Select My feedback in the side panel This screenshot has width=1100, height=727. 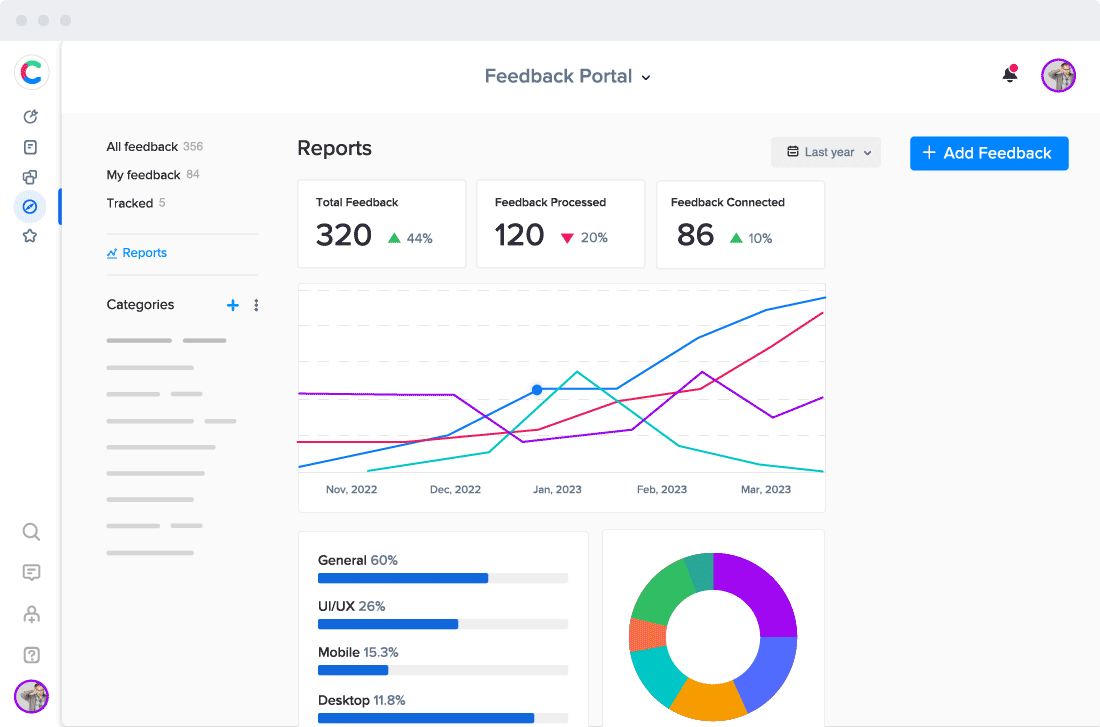pyautogui.click(x=143, y=175)
